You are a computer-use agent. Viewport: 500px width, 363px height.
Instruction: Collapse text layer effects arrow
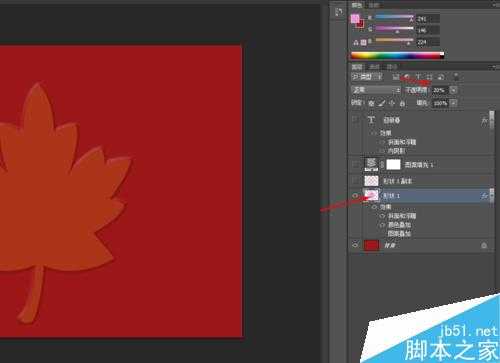492,121
